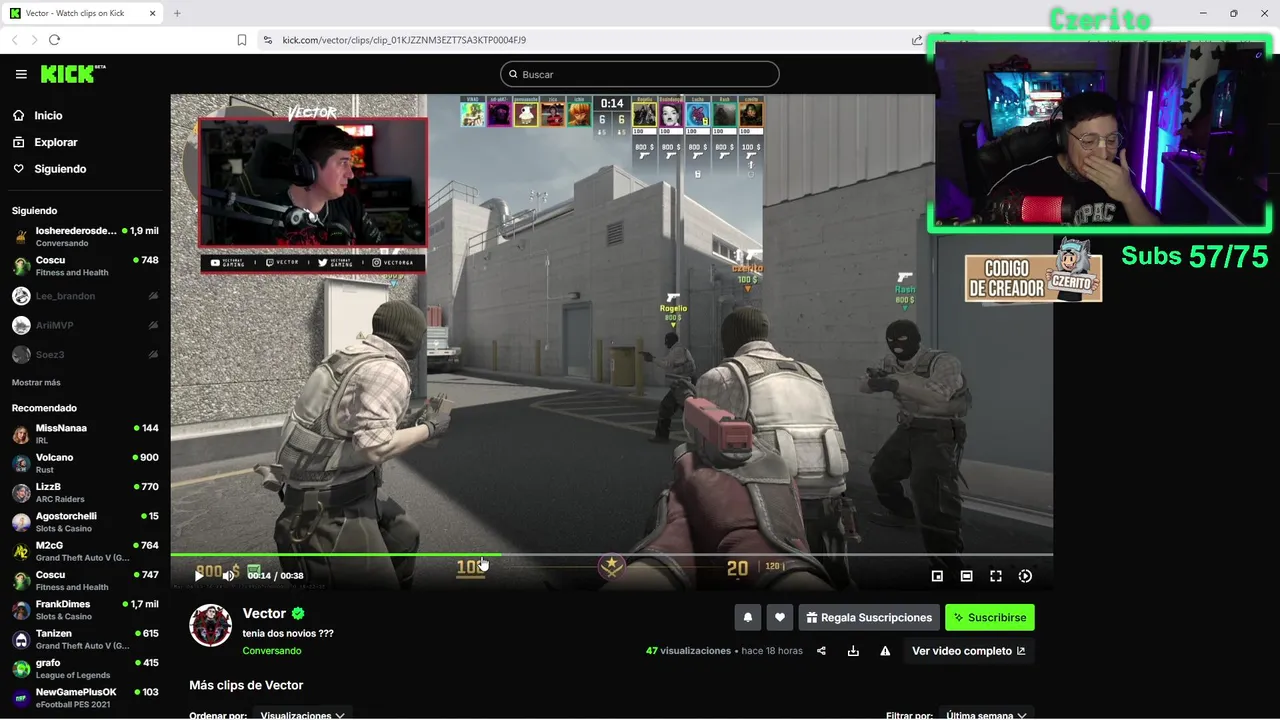Click LizzB avatar icon
The width and height of the screenshot is (1280, 720).
tap(21, 493)
